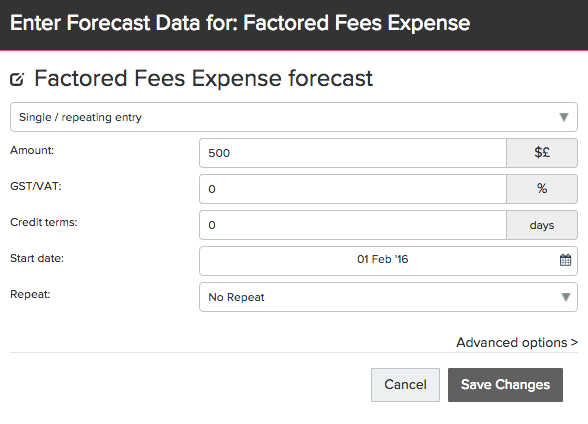Click the dialog title Enter Forecast Data
This screenshot has width=588, height=424.
pyautogui.click(x=240, y=23)
